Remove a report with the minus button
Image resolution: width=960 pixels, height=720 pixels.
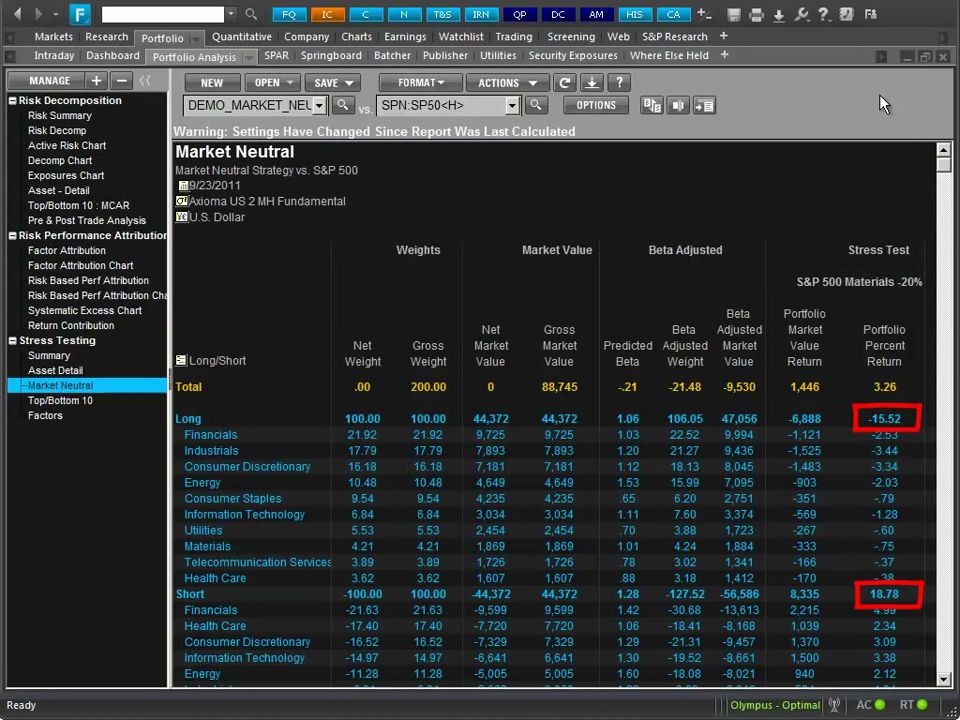[122, 80]
